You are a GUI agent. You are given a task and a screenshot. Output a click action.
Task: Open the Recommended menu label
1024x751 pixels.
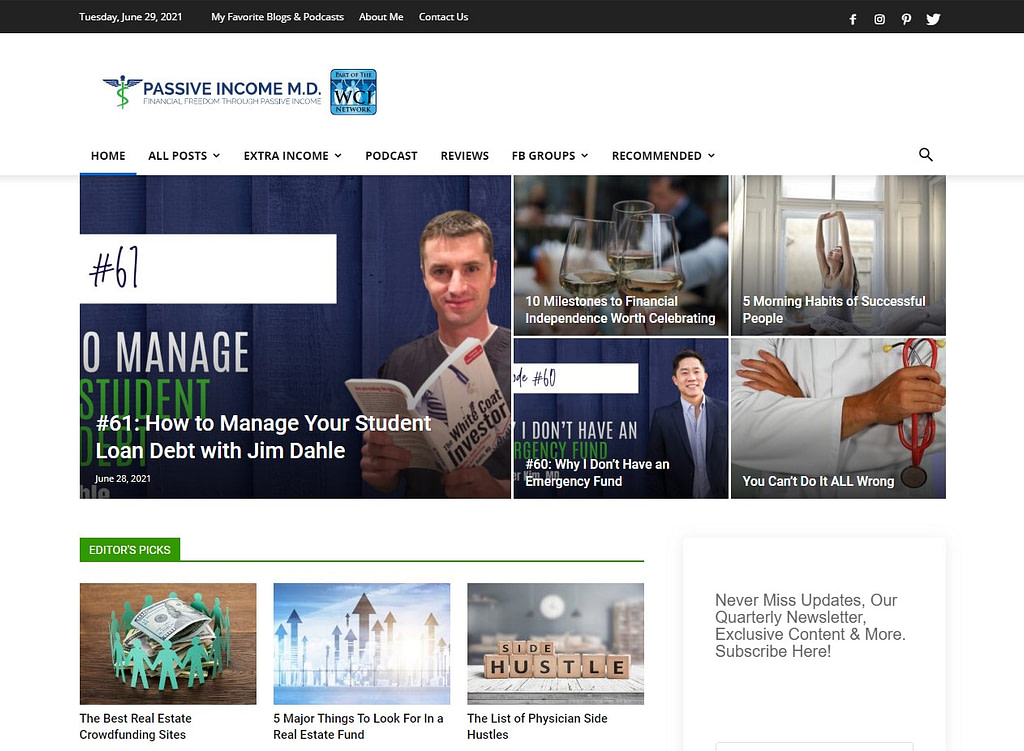click(x=656, y=155)
